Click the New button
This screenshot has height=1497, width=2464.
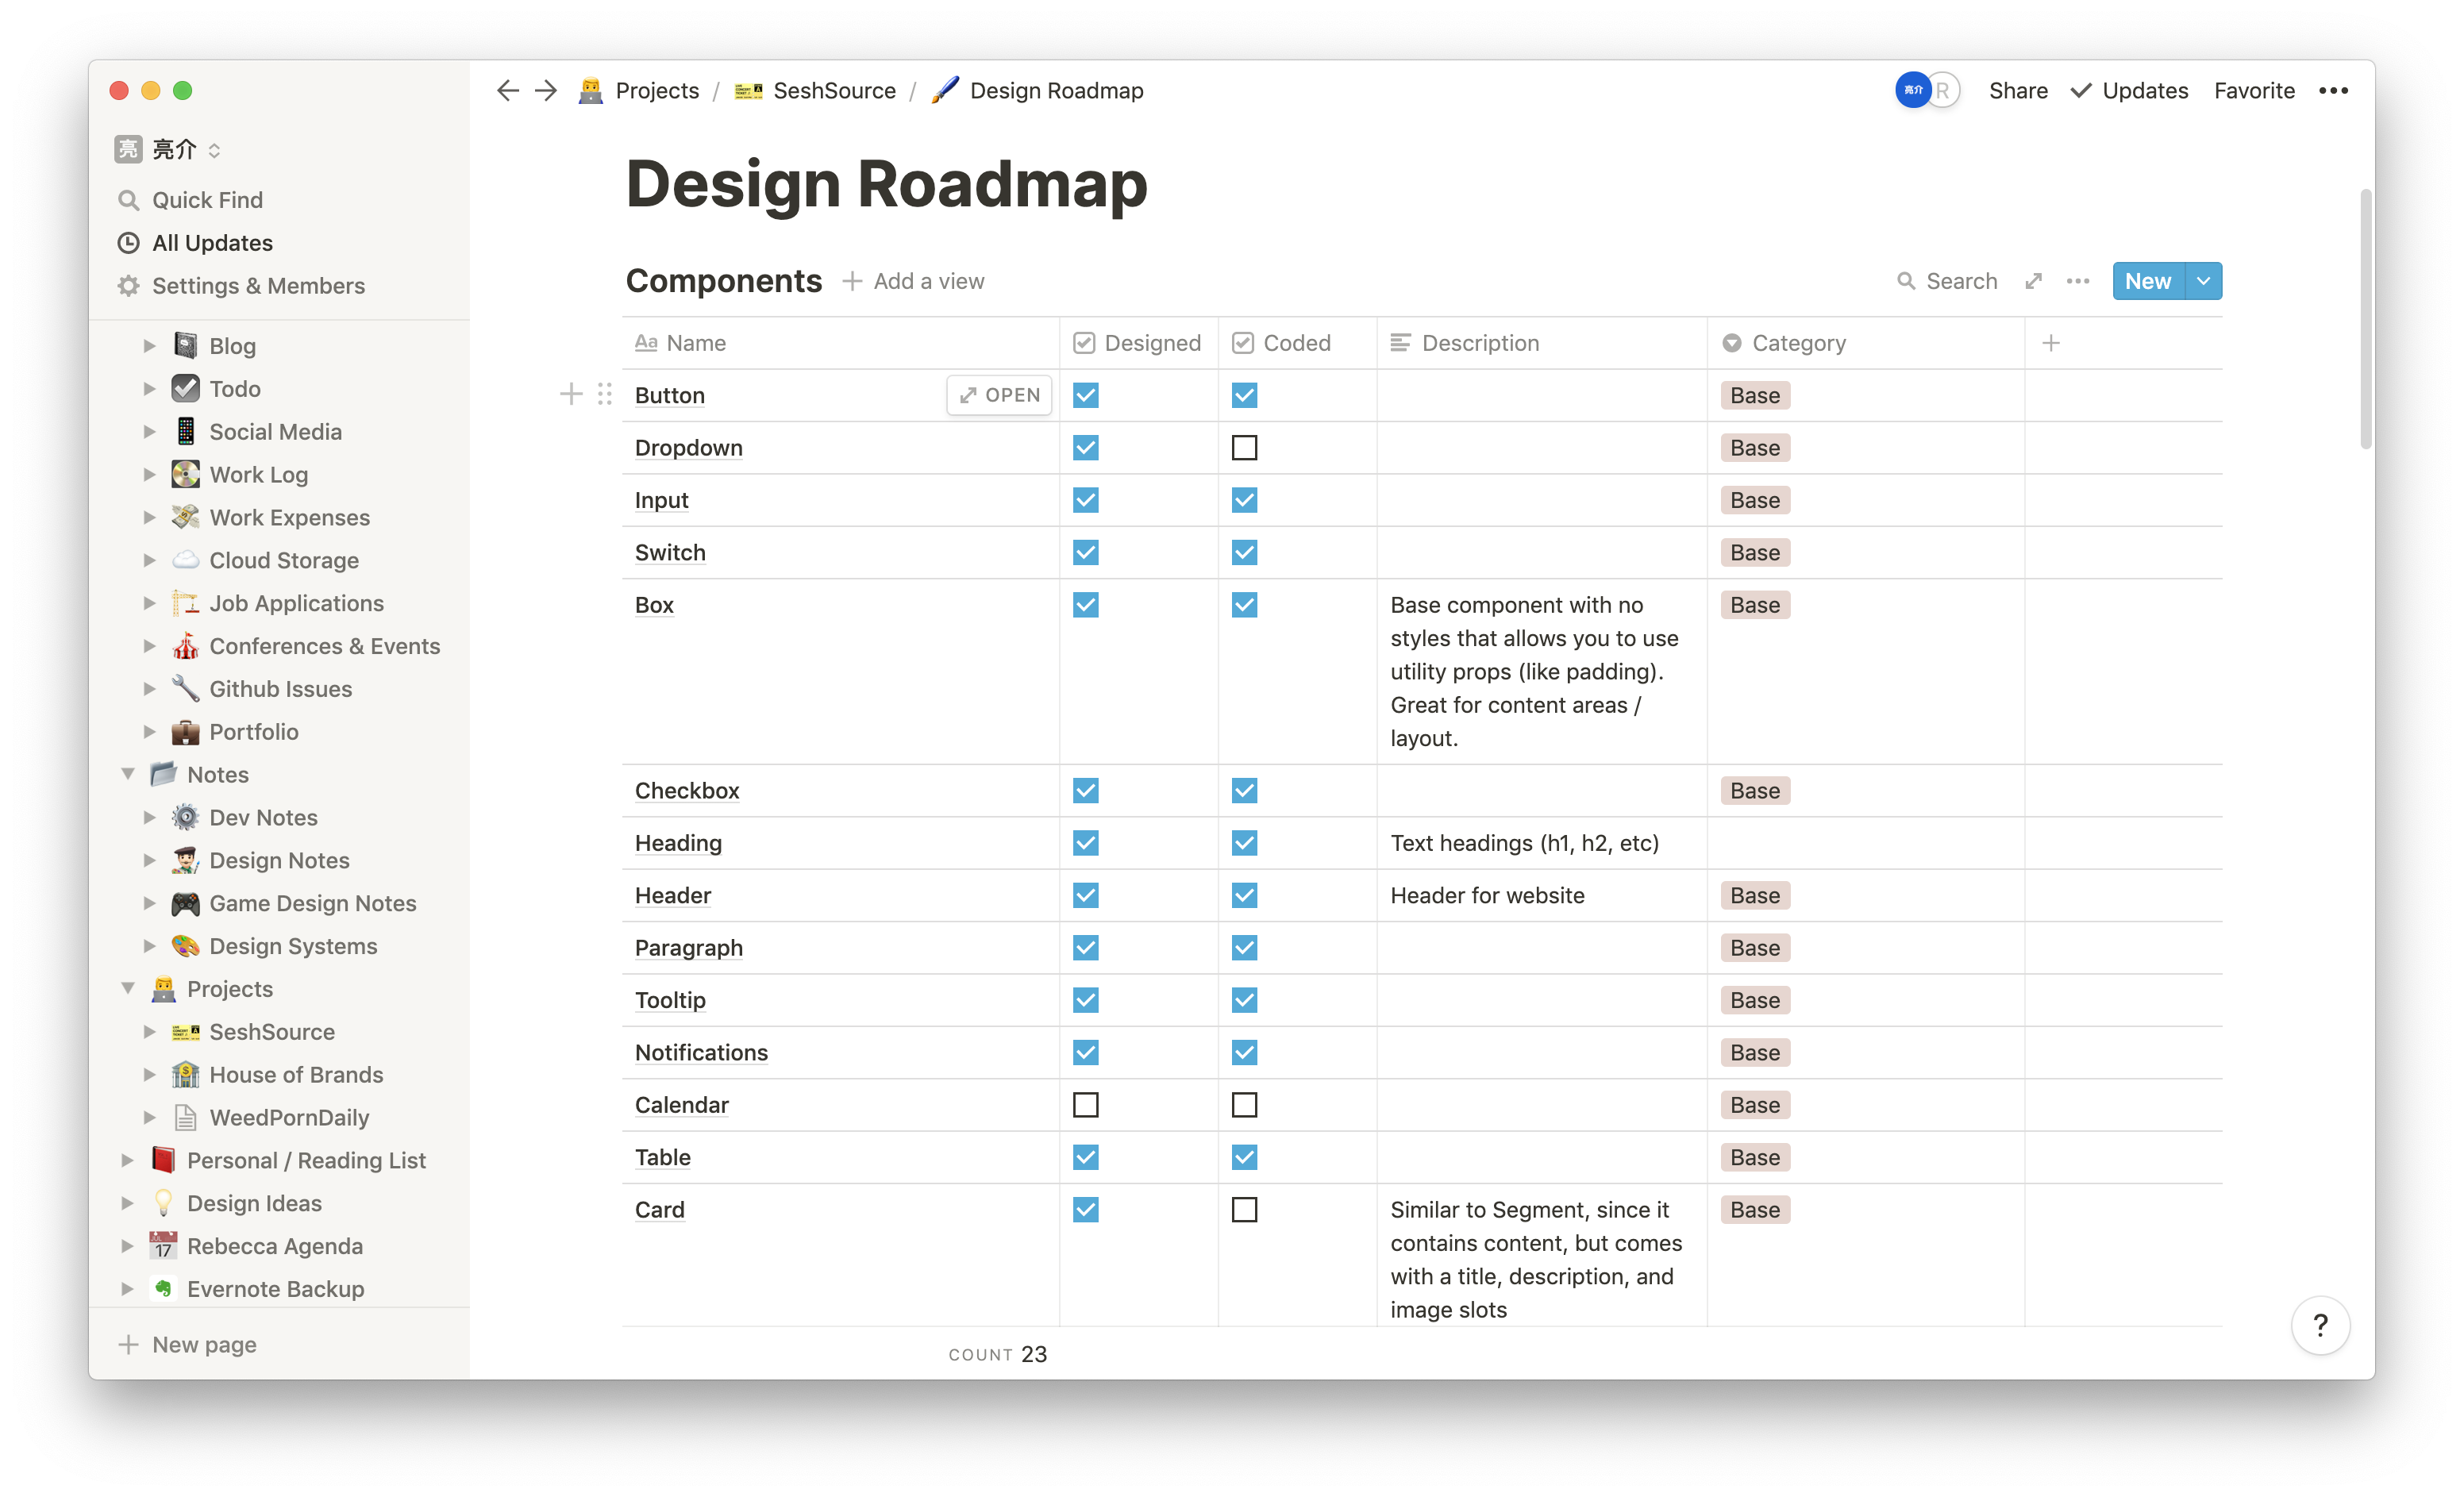[x=2148, y=281]
